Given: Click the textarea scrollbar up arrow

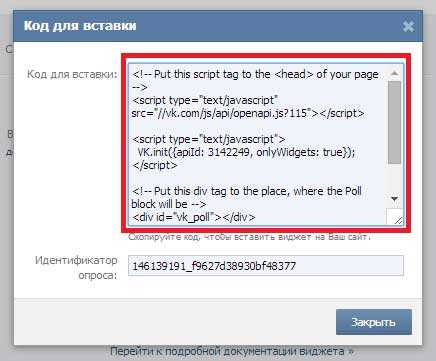Looking at the screenshot, I should (x=395, y=73).
